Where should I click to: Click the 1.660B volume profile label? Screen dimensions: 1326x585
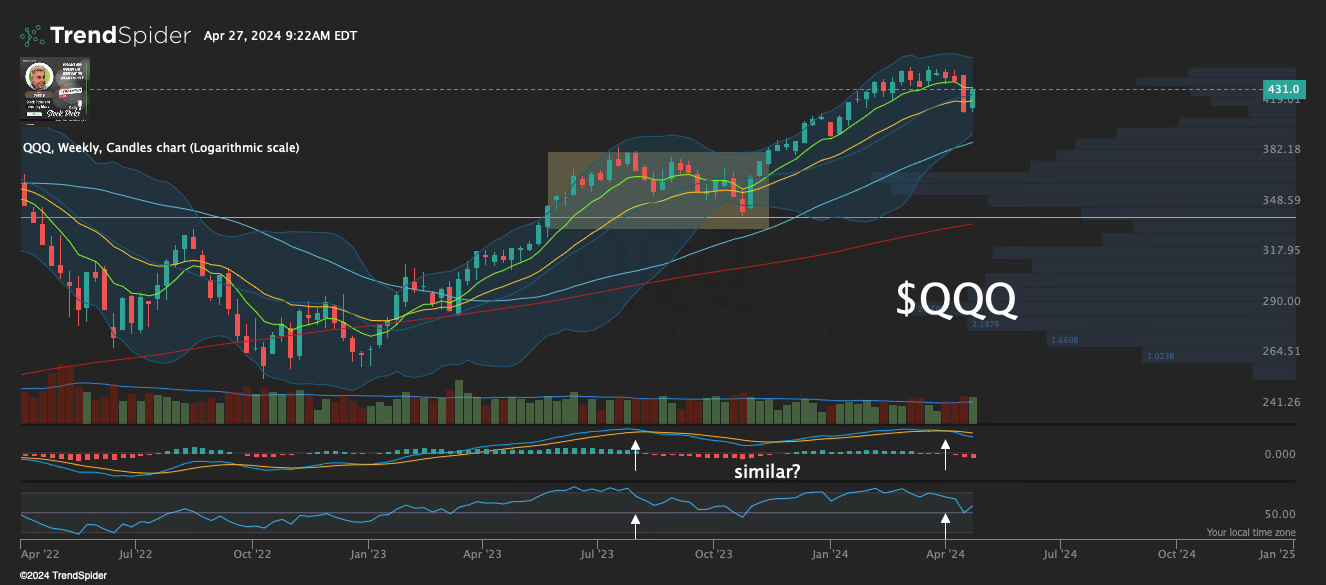coord(1063,341)
